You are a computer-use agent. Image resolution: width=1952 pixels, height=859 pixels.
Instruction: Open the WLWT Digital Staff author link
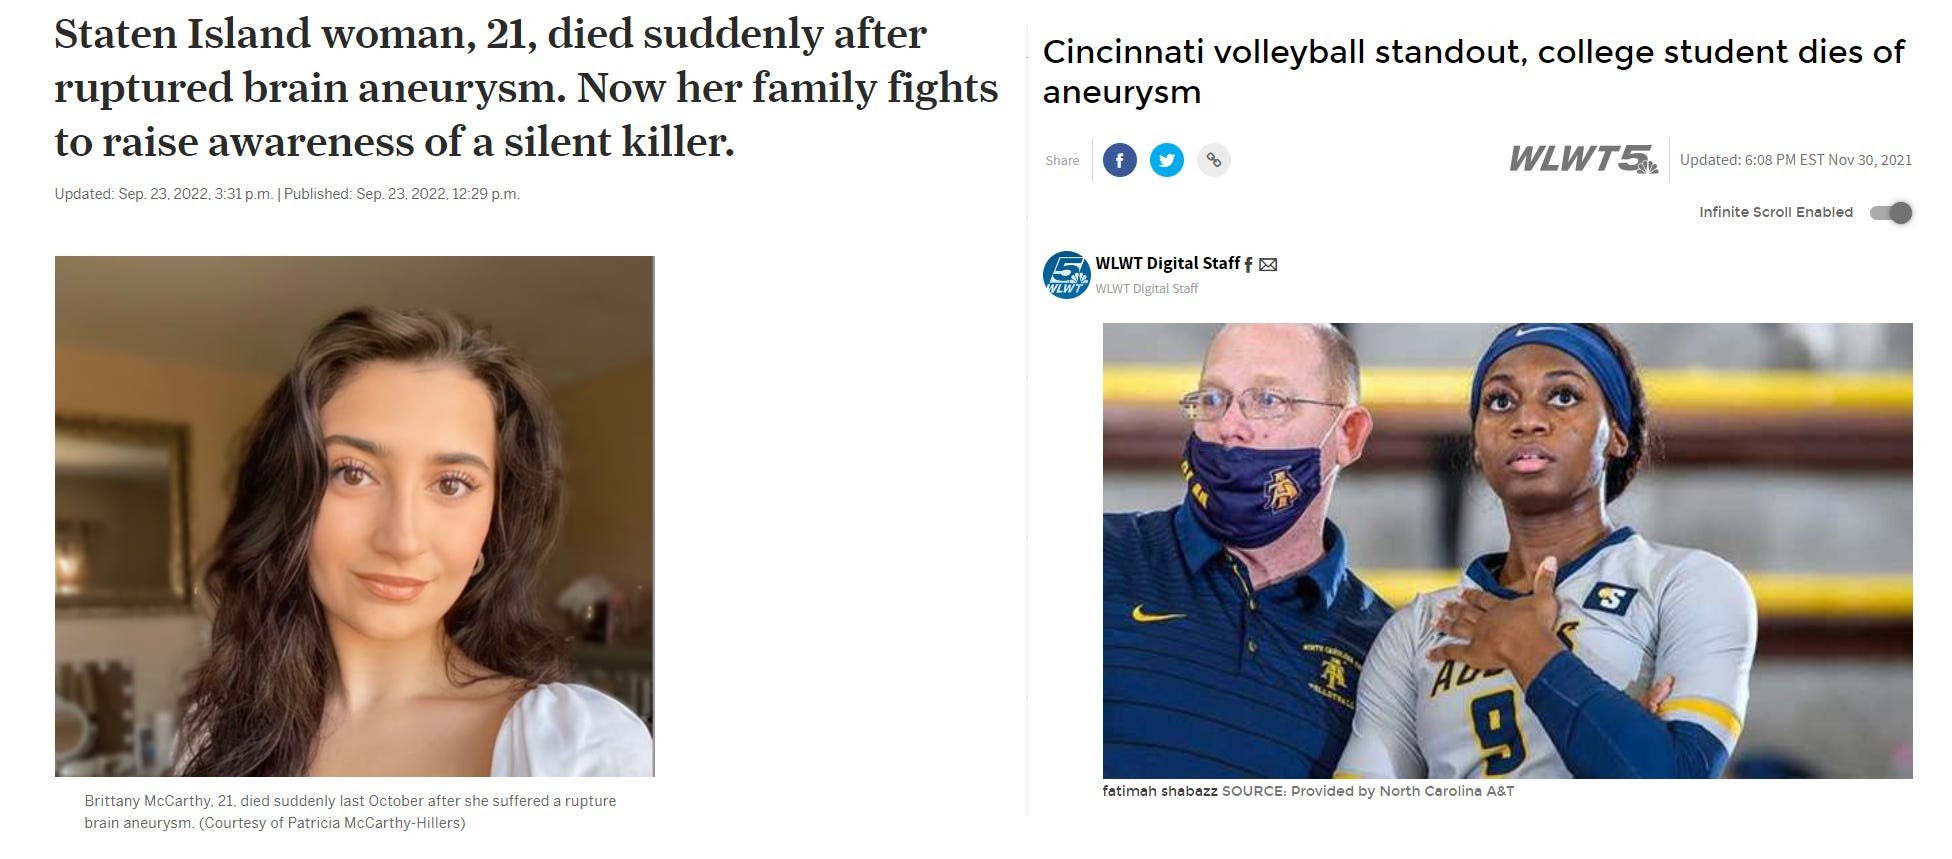[1167, 263]
